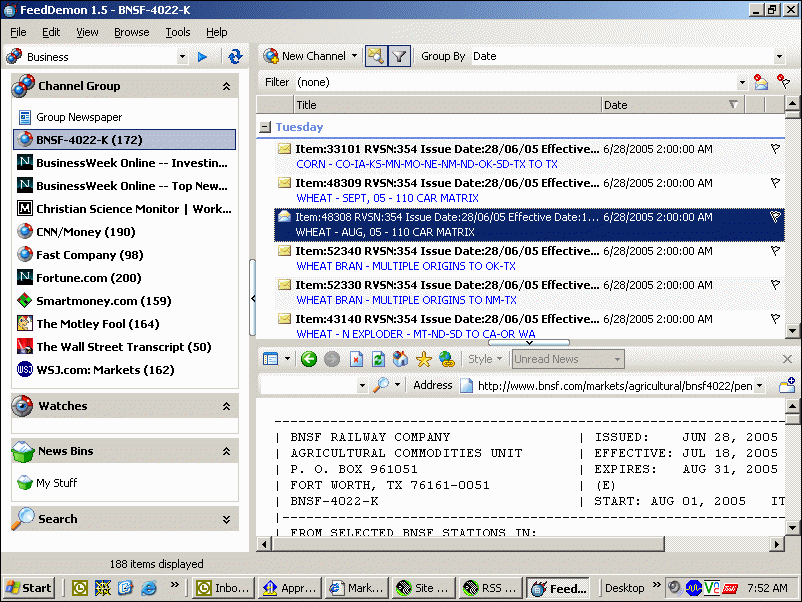The image size is (802, 602).
Task: Open Group Newspaper view
Action: (79, 117)
